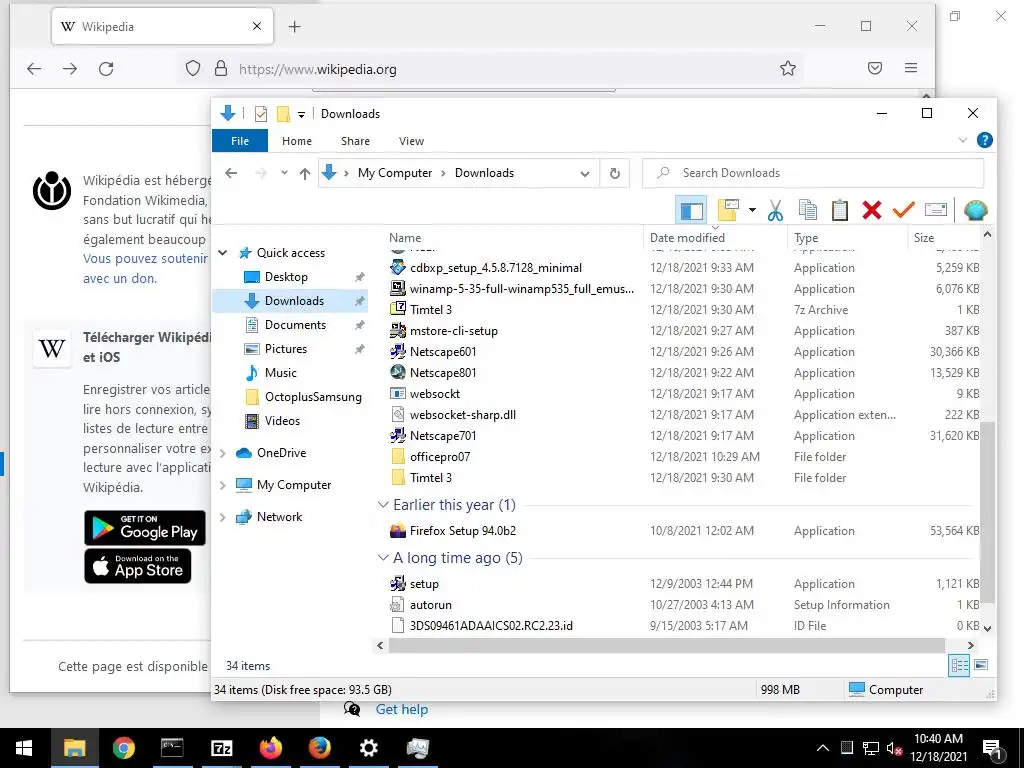Open the recent locations dropdown arrow

(284, 173)
